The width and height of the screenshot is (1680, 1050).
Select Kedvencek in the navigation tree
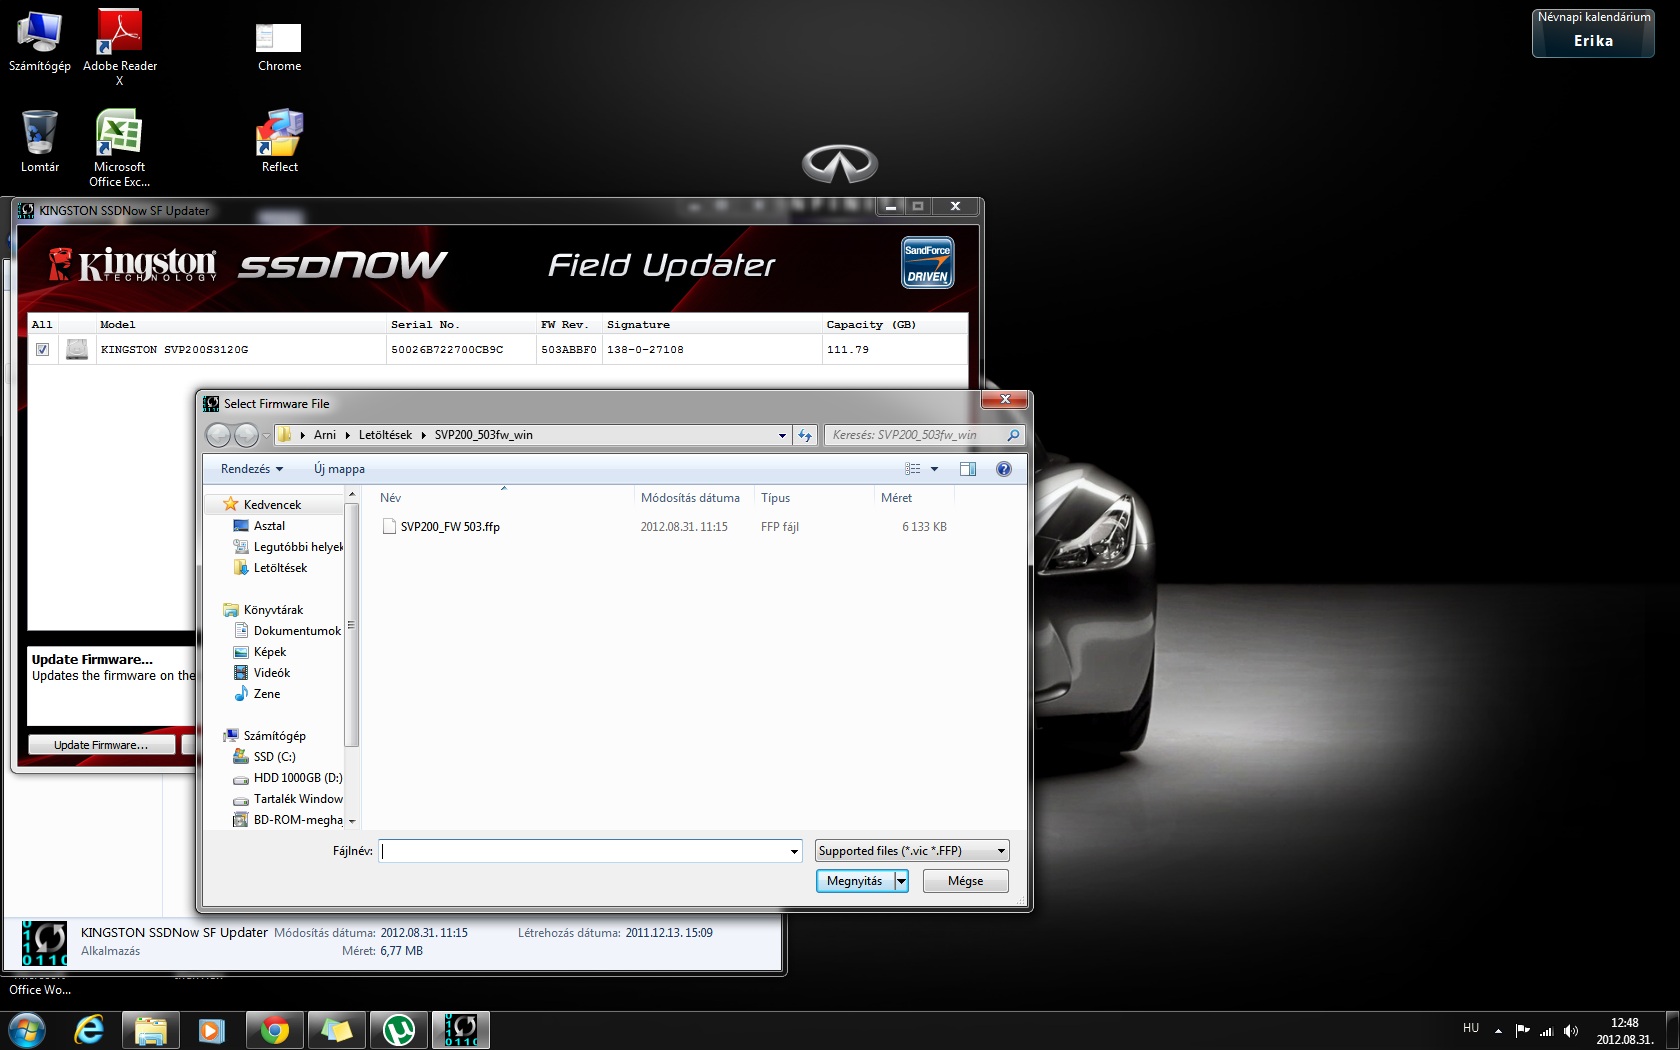tap(272, 505)
